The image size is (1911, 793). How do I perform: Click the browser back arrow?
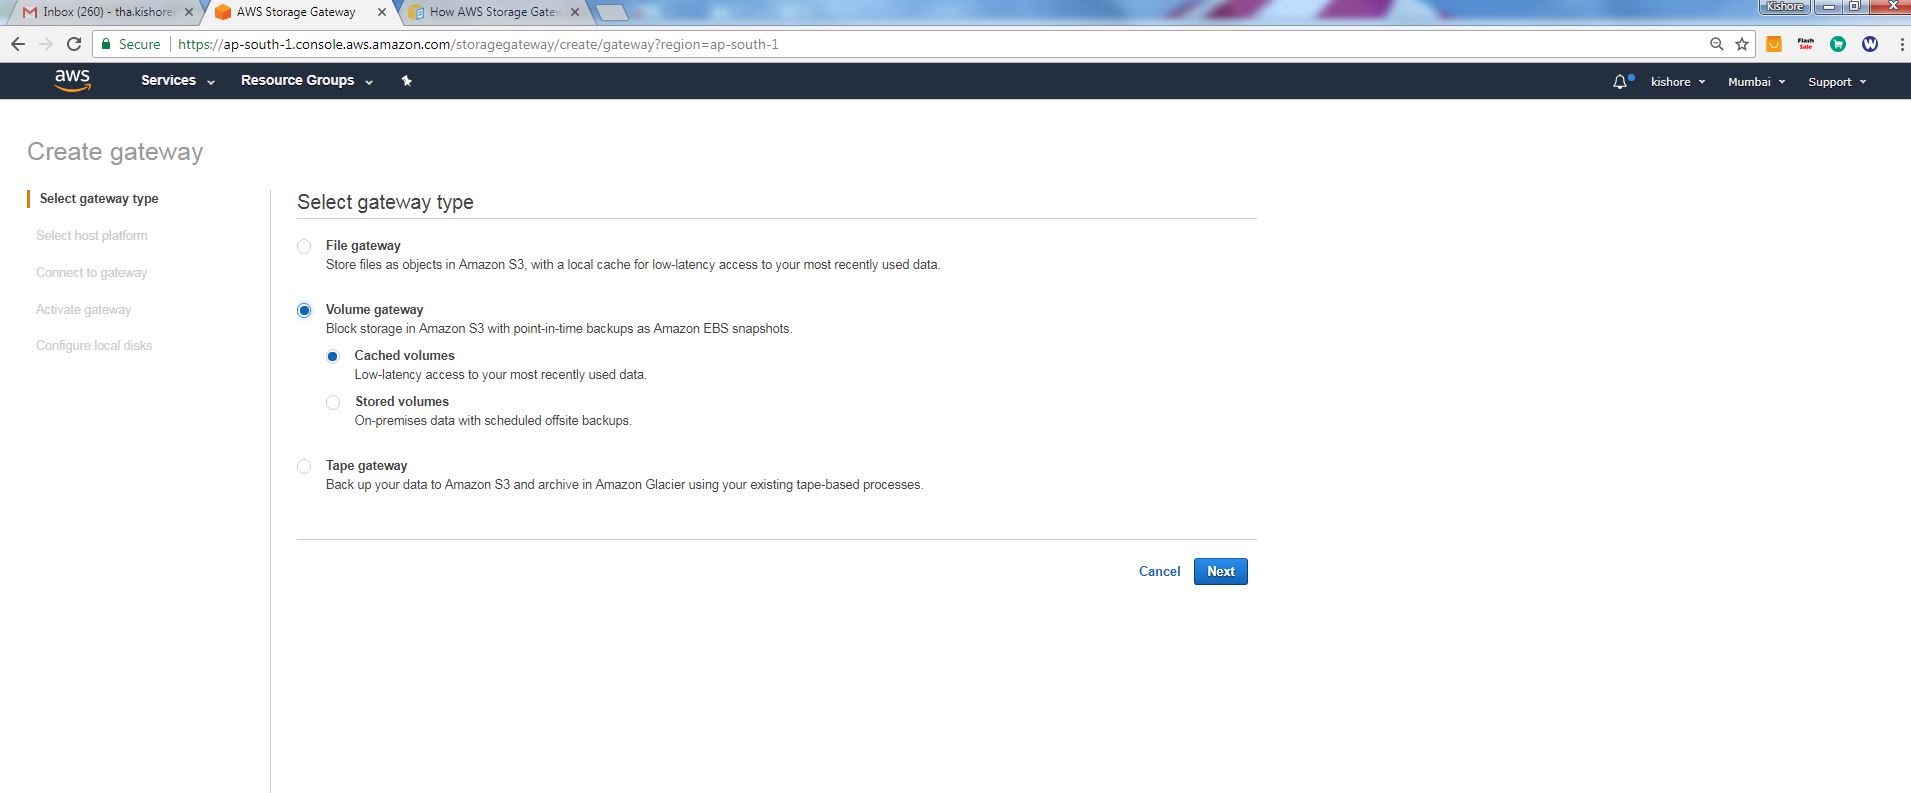coord(18,44)
